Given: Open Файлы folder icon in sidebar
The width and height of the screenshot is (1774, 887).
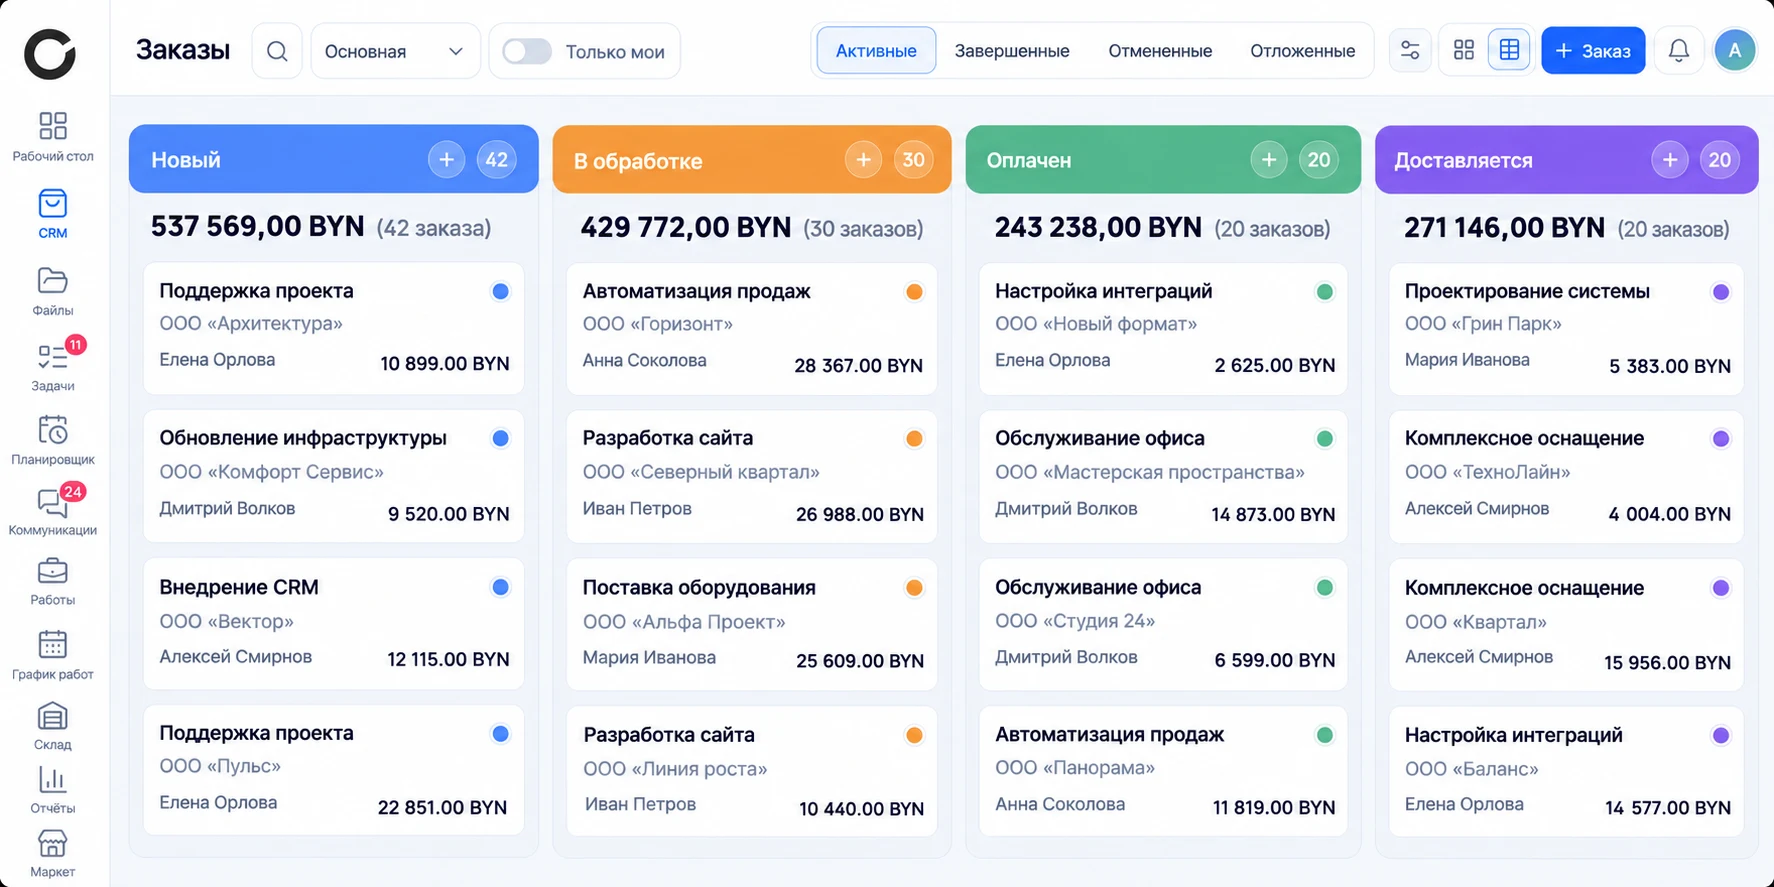Looking at the screenshot, I should click(x=52, y=280).
